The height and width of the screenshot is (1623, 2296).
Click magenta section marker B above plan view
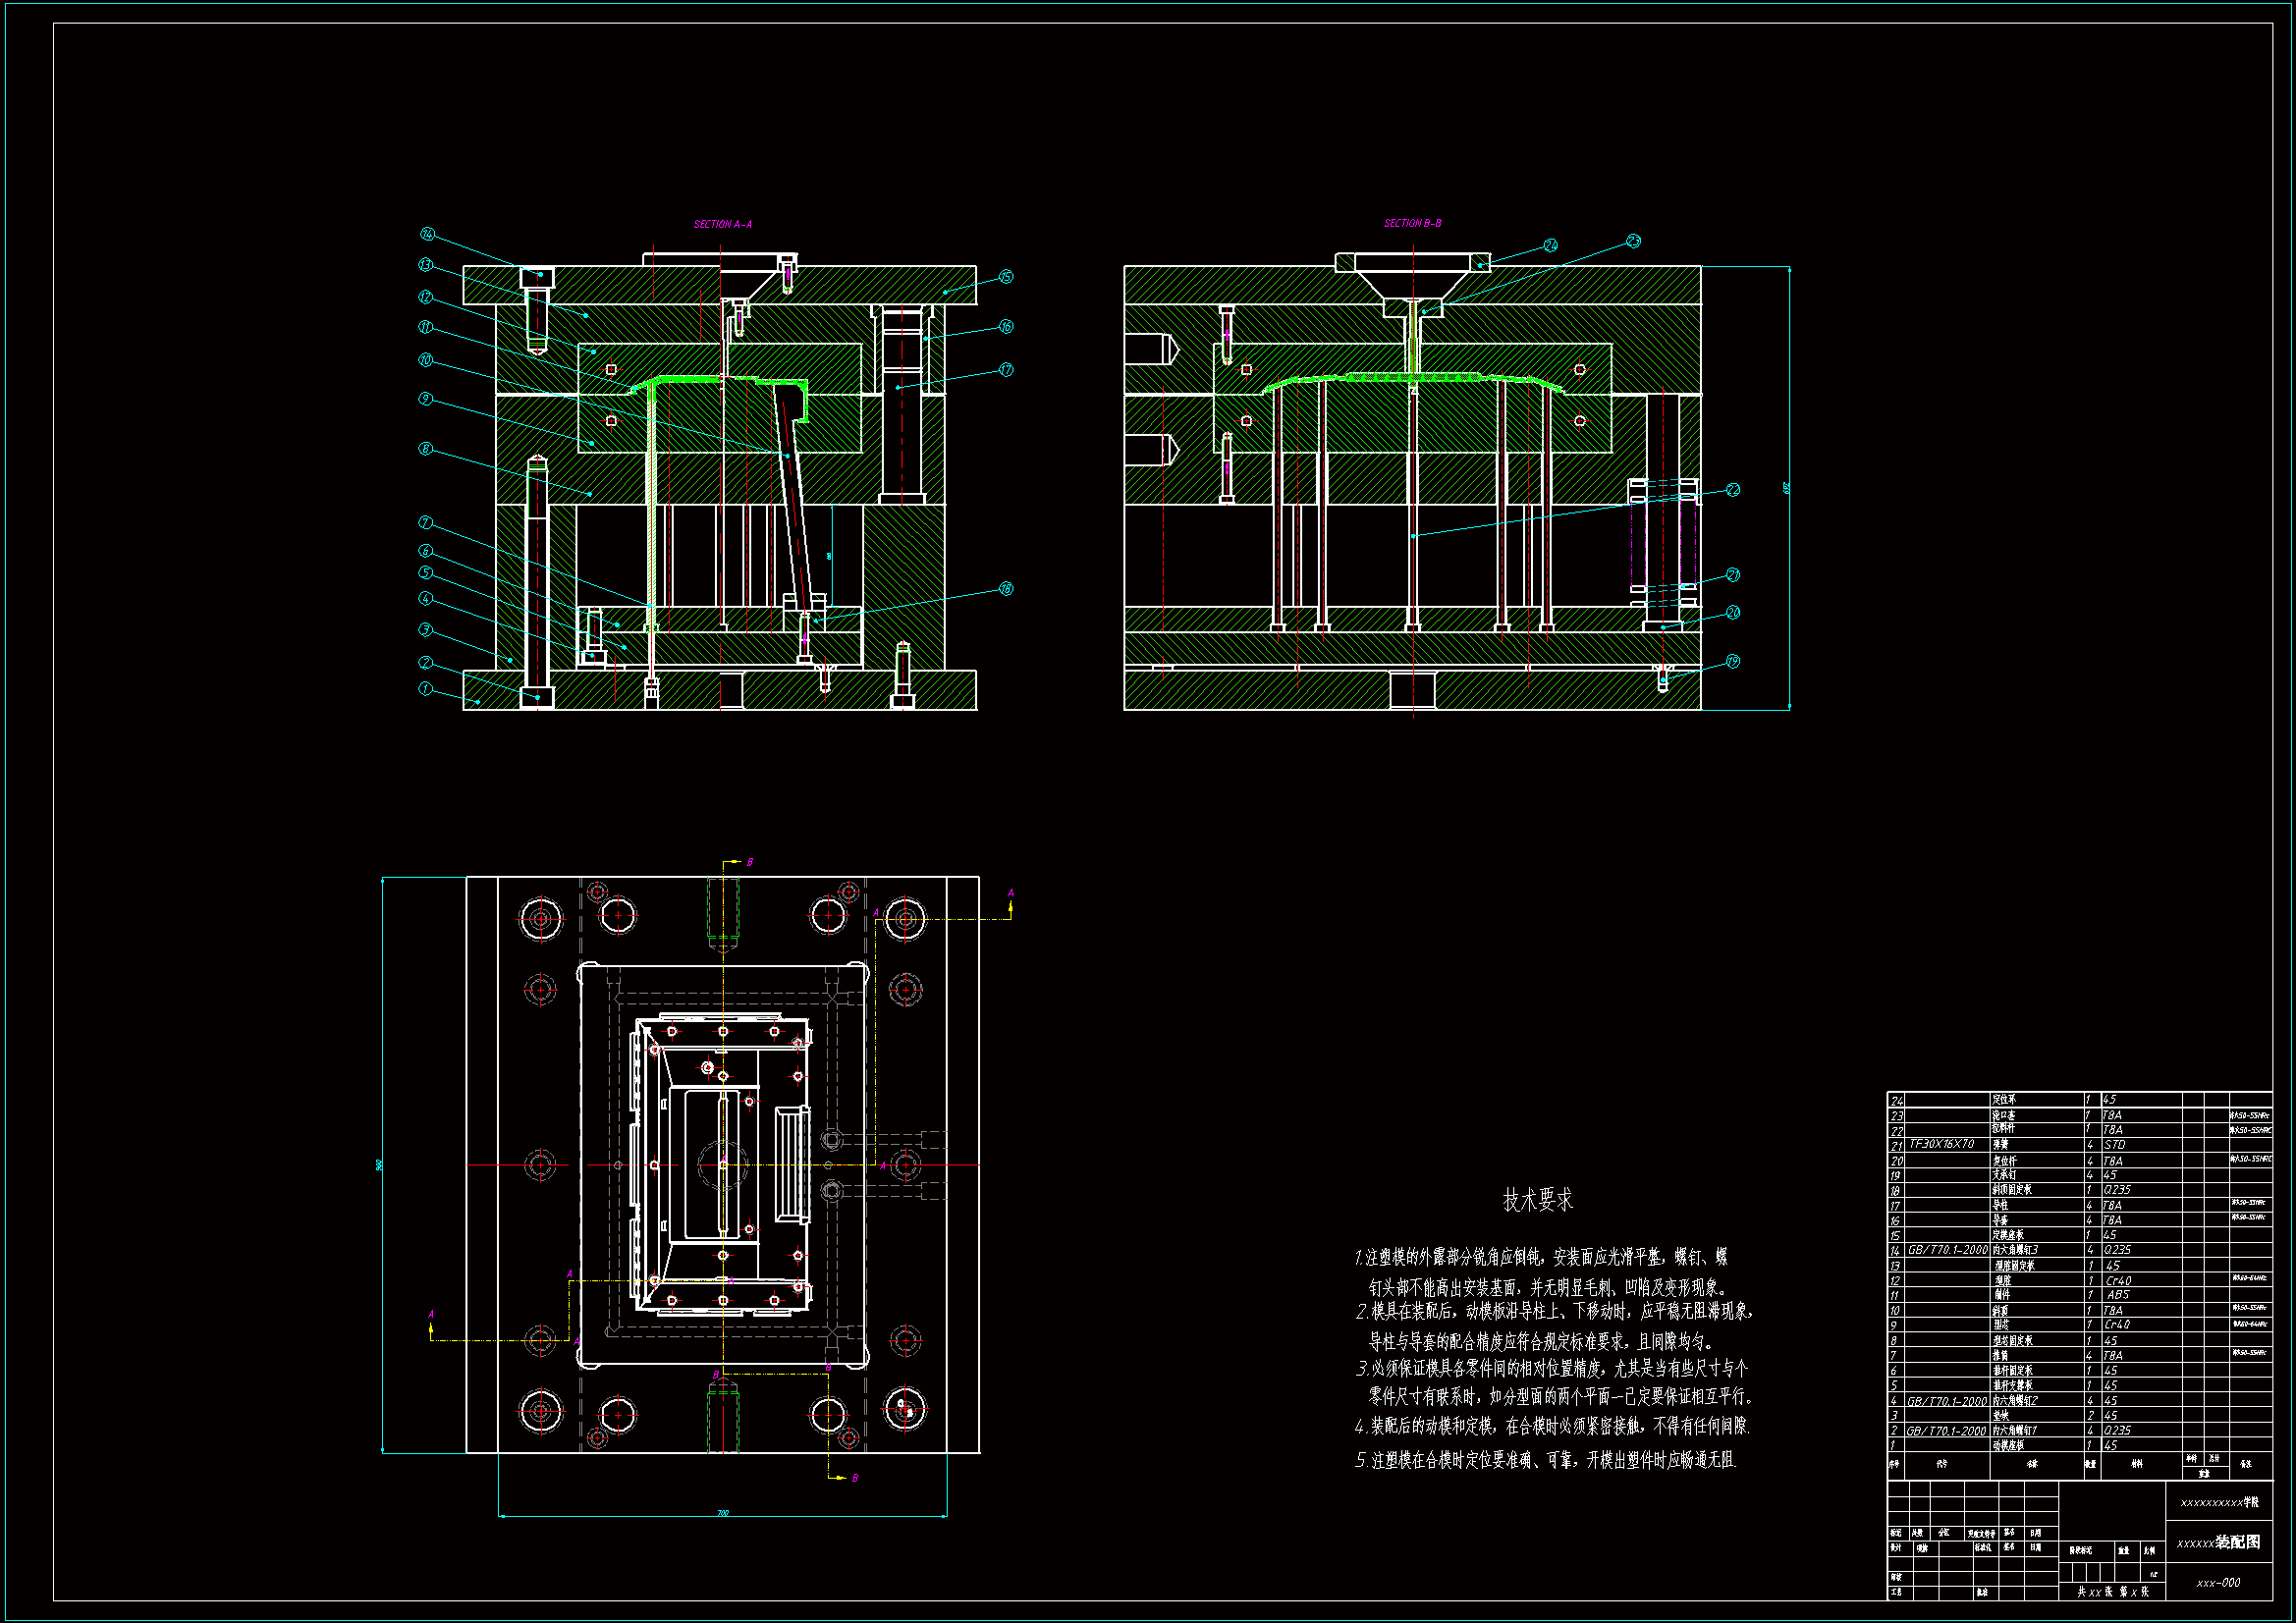750,862
